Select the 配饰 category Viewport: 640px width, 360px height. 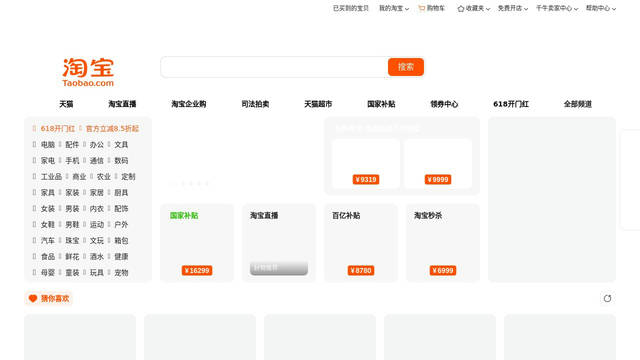121,209
